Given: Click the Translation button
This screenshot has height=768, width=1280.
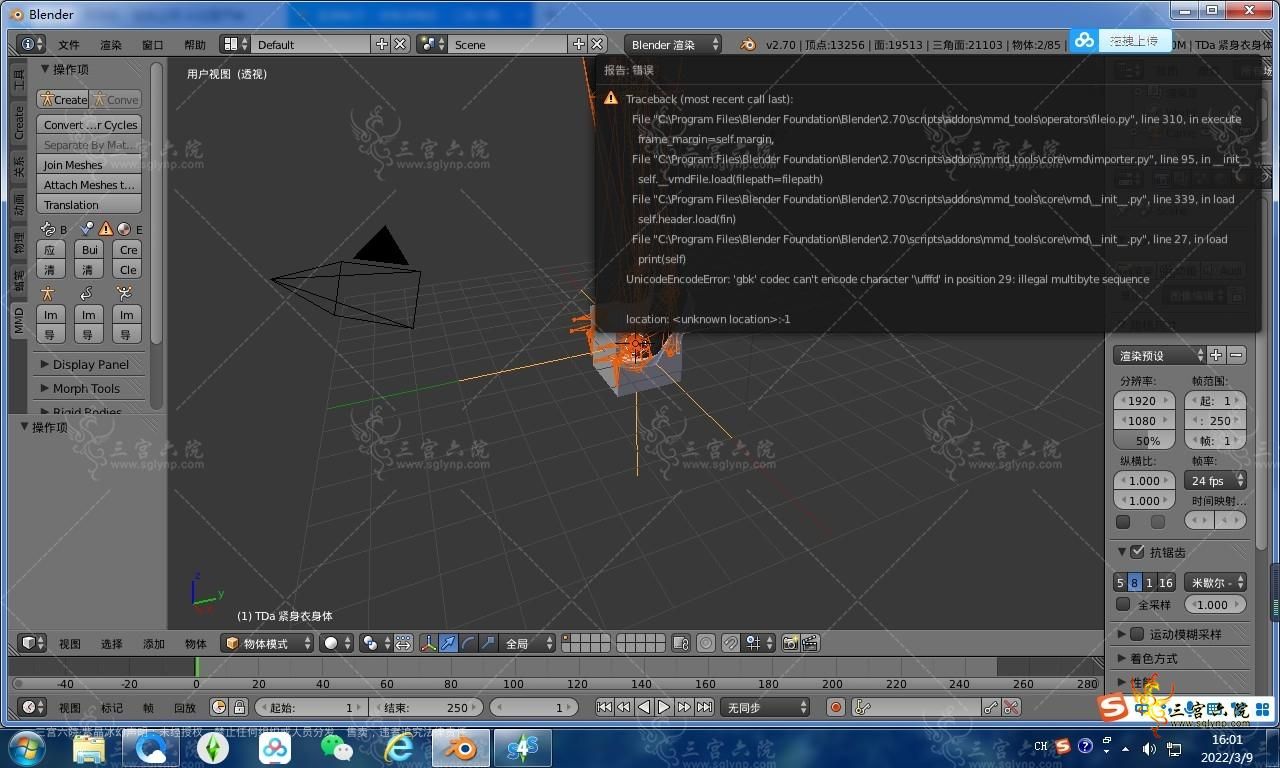Looking at the screenshot, I should pos(89,205).
